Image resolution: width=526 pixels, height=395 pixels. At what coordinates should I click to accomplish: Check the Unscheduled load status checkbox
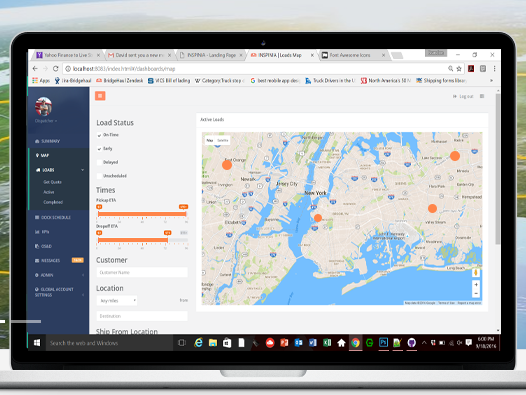tap(99, 176)
